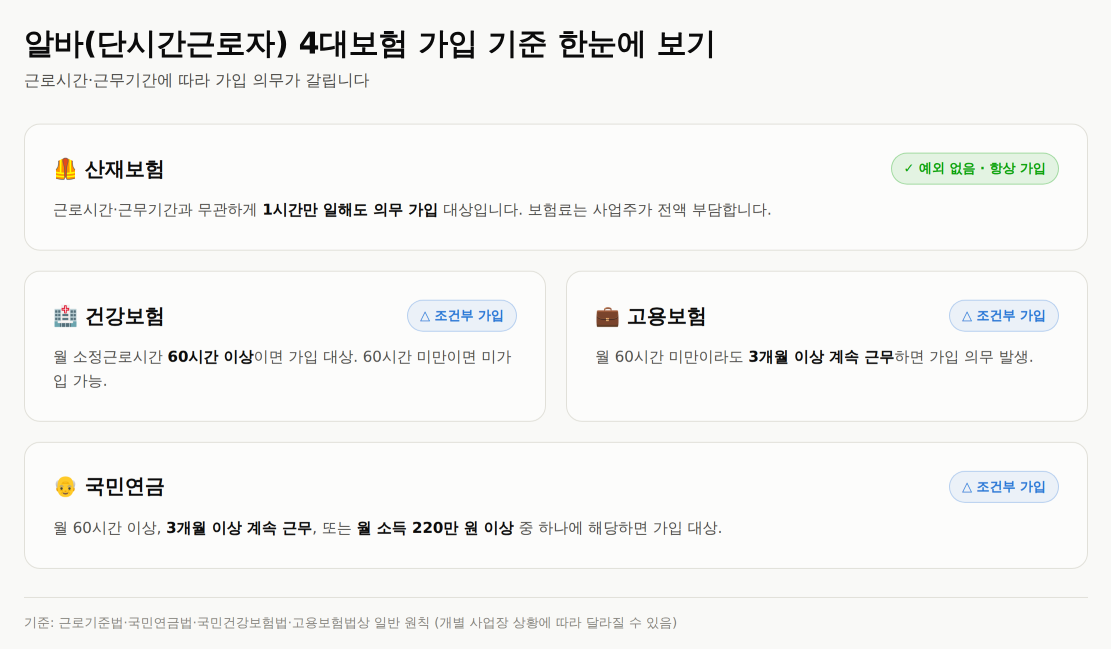Screen dimensions: 1111x649
Task: Select the 산재보험 card heading
Action: click(125, 169)
